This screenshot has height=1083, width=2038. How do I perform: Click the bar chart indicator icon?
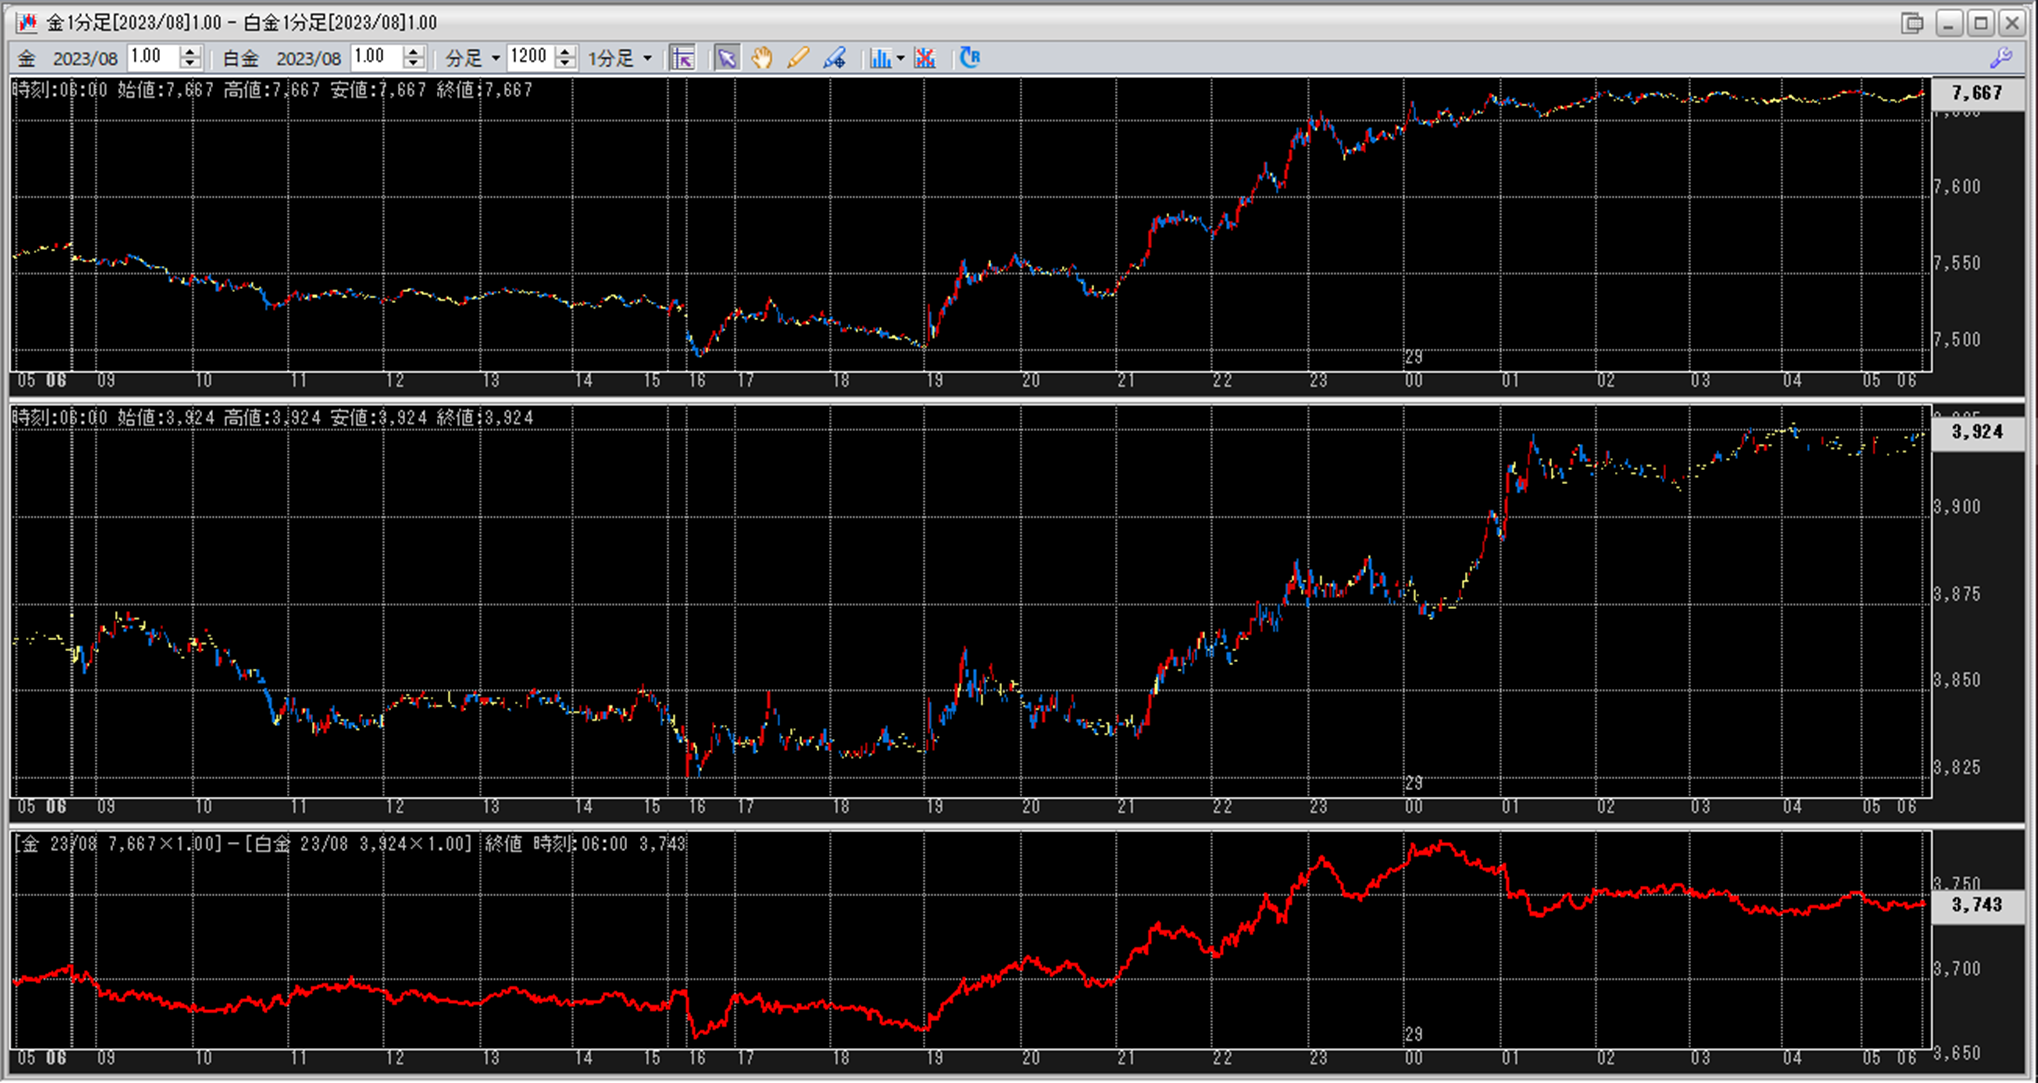(x=879, y=58)
